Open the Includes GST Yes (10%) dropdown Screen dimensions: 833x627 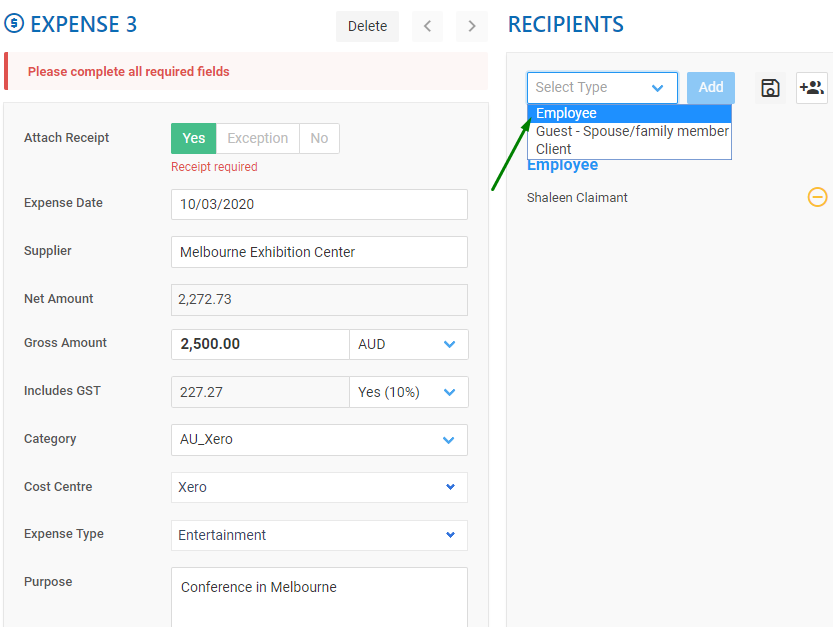click(x=408, y=392)
